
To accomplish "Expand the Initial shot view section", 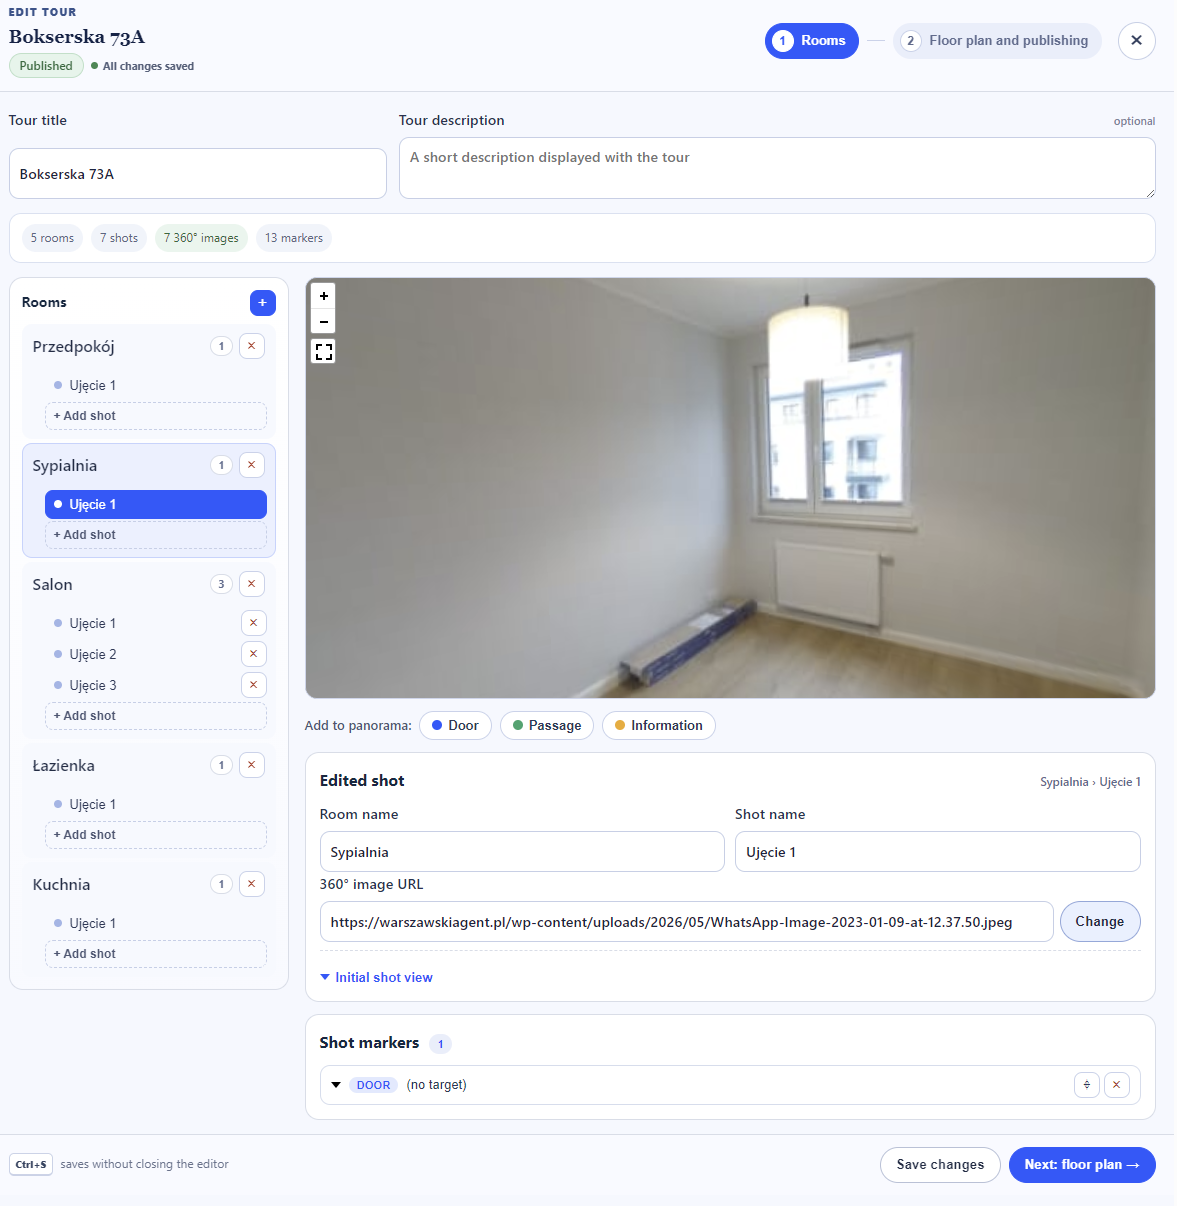I will tap(376, 977).
